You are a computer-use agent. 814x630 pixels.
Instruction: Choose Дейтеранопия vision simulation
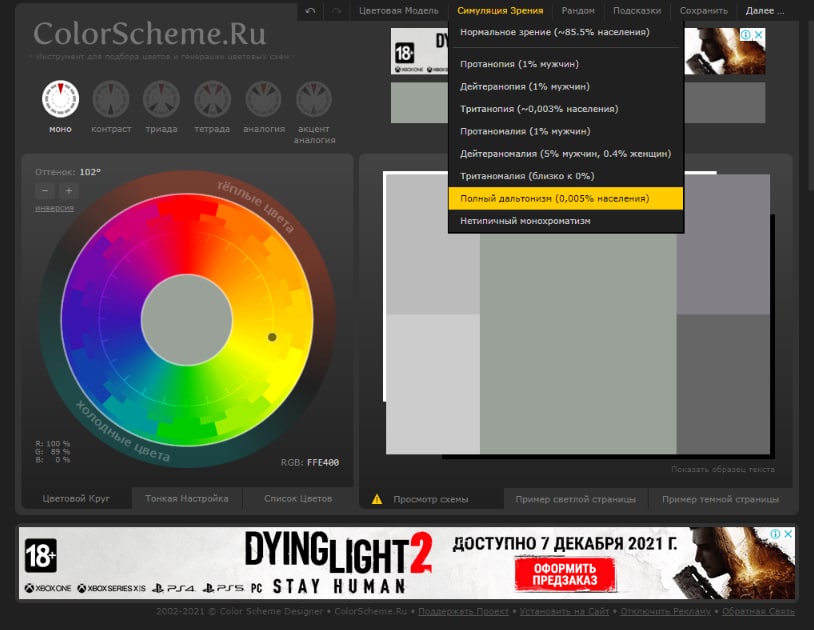tap(566, 87)
